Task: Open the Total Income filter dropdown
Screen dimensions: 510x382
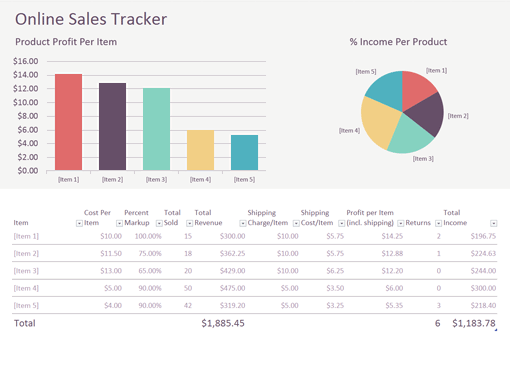Action: point(494,223)
